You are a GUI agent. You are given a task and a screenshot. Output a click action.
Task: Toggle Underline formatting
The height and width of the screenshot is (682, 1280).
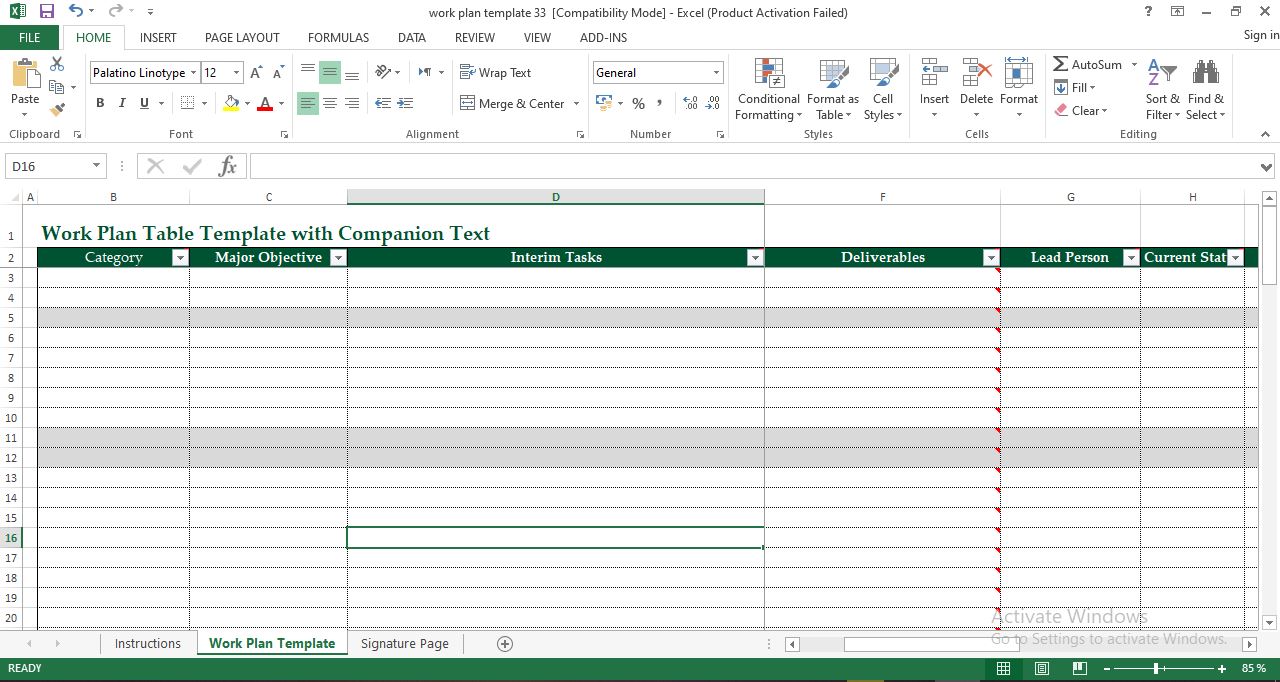pyautogui.click(x=142, y=103)
